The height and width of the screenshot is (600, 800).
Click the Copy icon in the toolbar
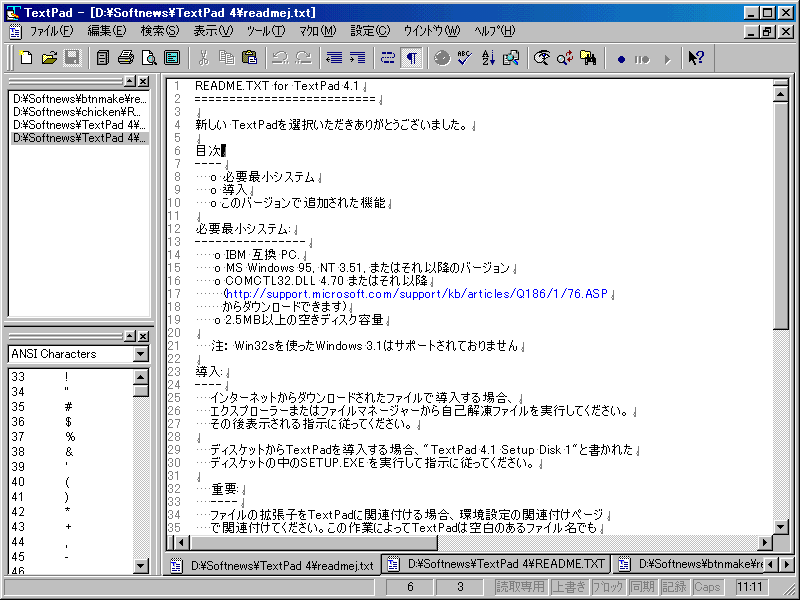226,58
